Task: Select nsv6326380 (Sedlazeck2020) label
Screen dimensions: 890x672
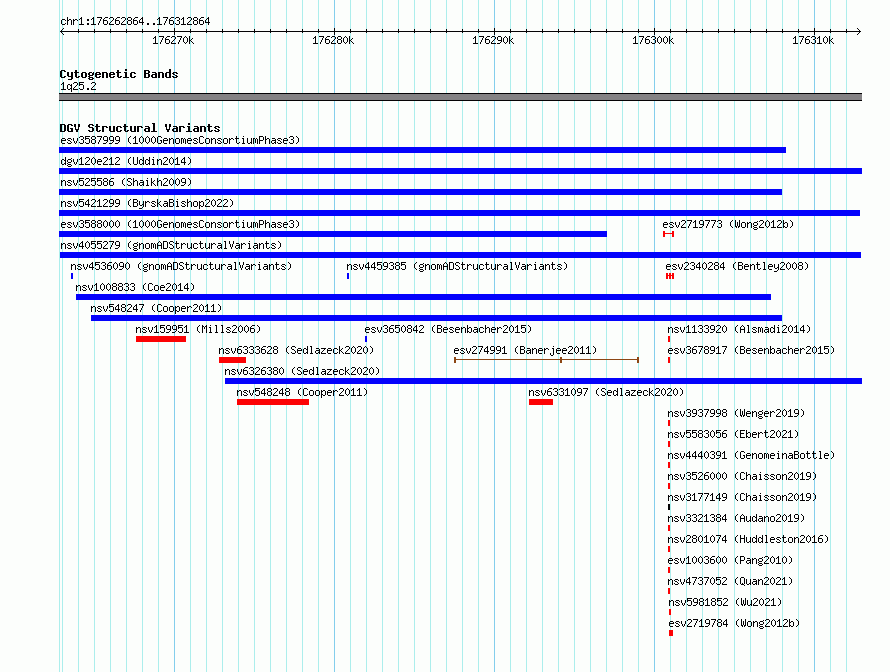Action: (x=302, y=371)
